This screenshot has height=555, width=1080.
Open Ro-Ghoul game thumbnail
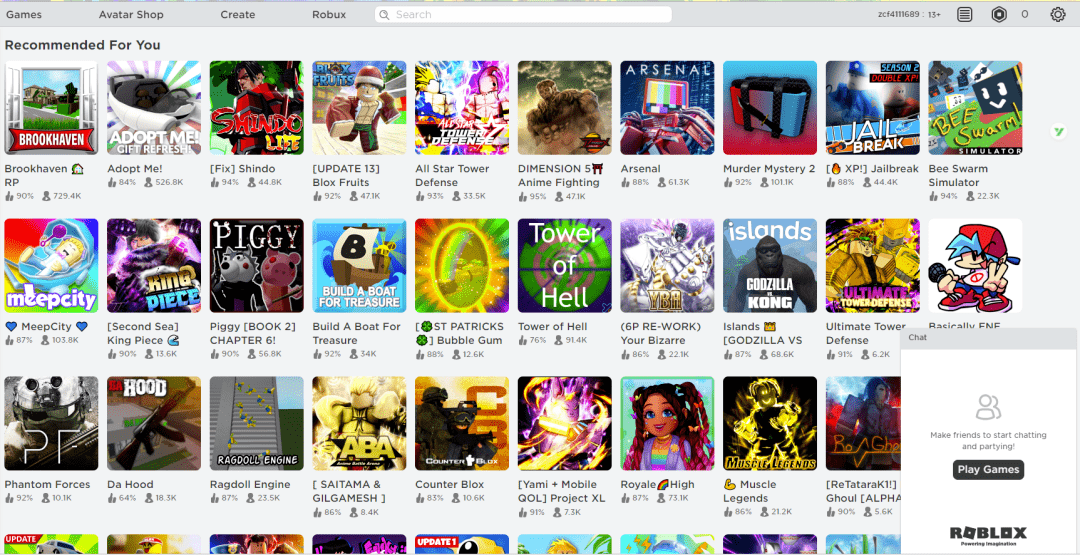(x=864, y=423)
